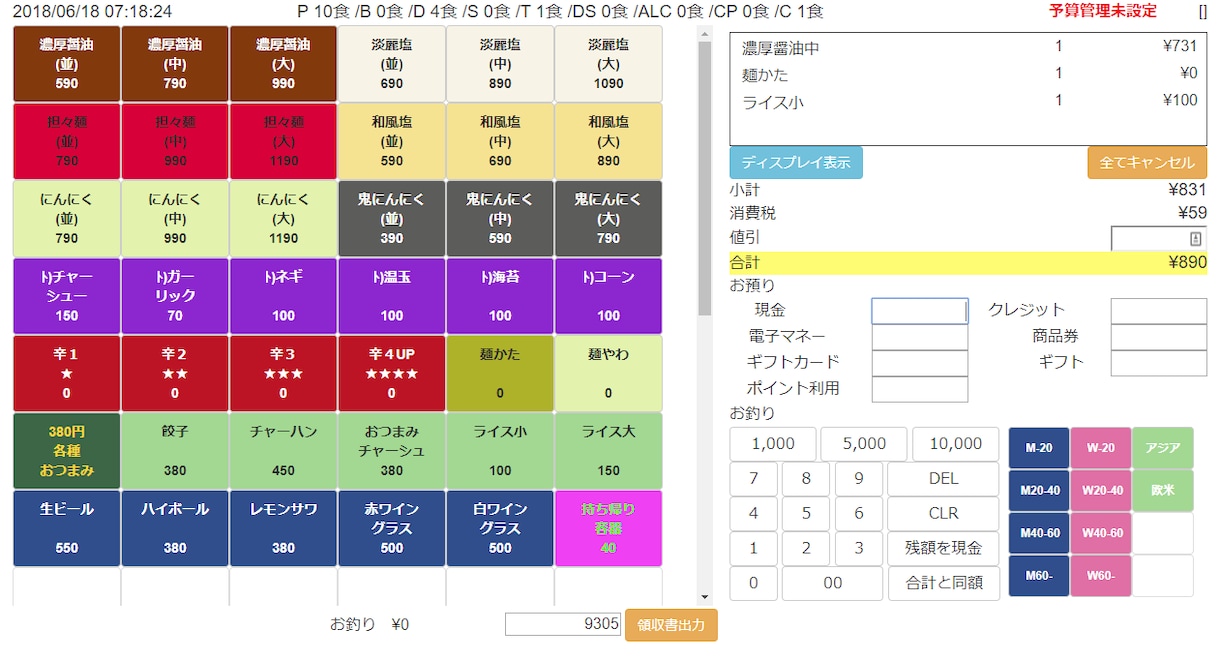This screenshot has height=660, width=1220.
Task: Click the receipt number field showing 9305
Action: pos(563,624)
